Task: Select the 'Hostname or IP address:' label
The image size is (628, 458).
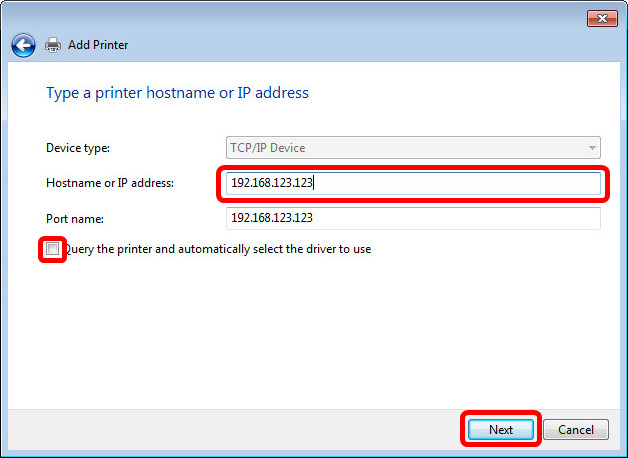Action: pyautogui.click(x=110, y=183)
